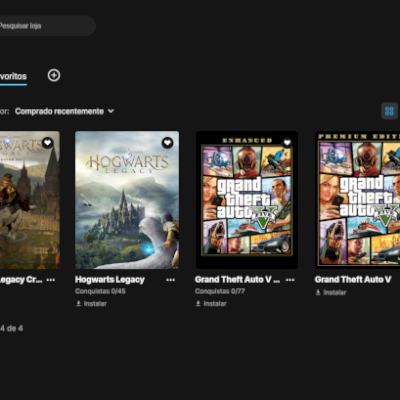
Task: Click Conquistas 0/77 text
Action: [x=220, y=291]
